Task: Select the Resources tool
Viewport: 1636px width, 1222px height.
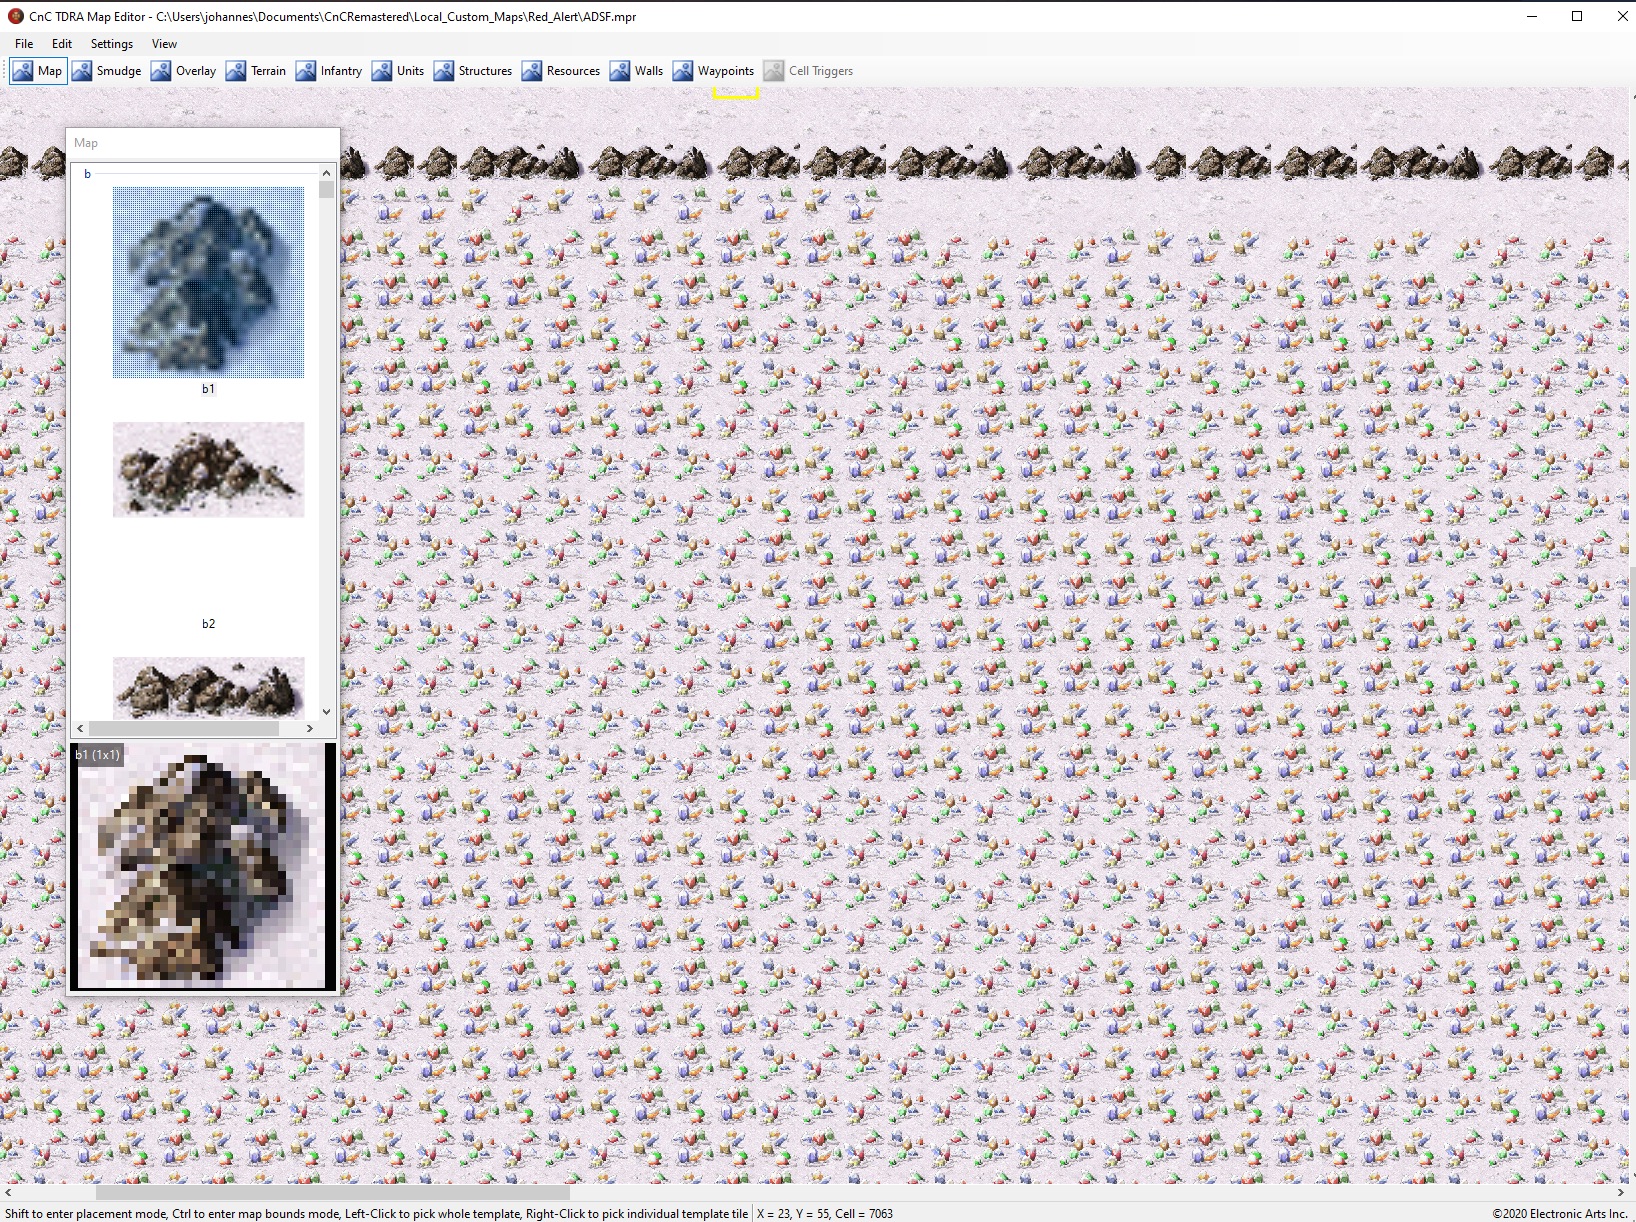Action: (x=562, y=71)
